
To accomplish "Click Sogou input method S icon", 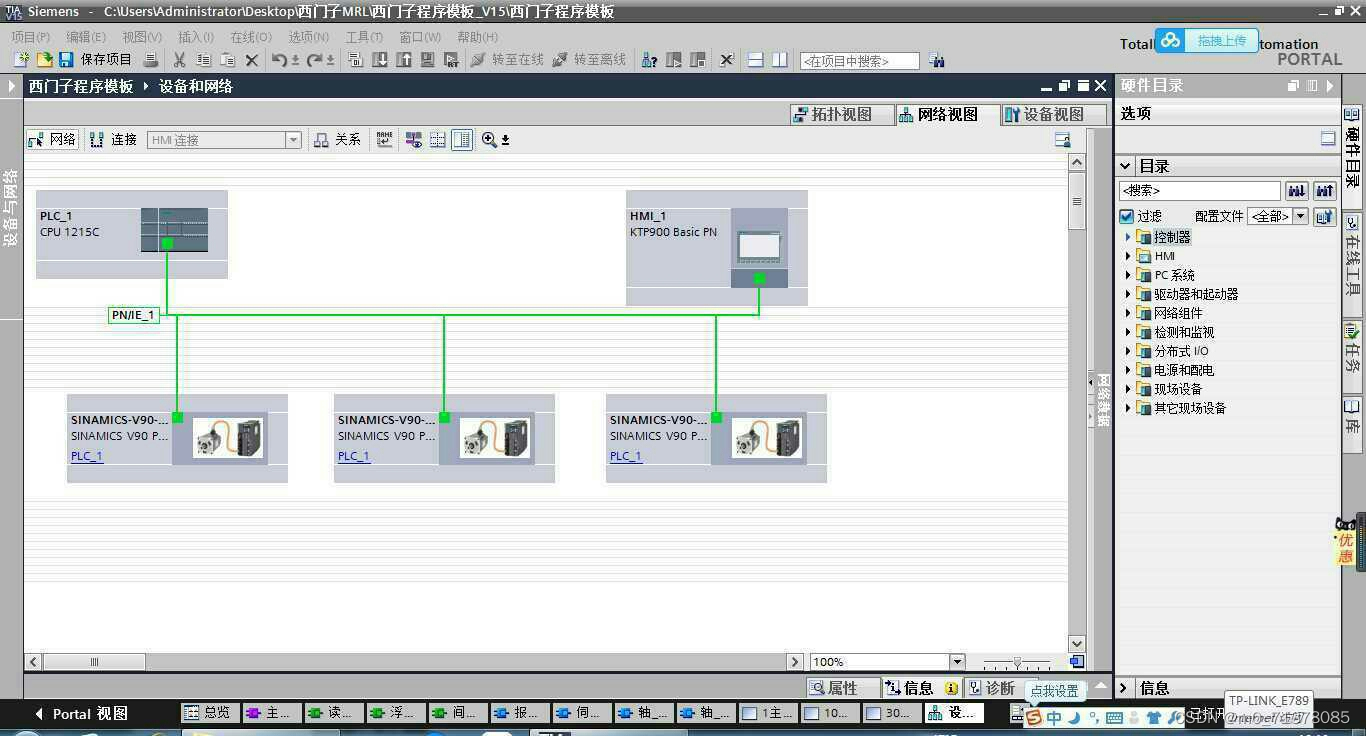I will [x=1033, y=718].
